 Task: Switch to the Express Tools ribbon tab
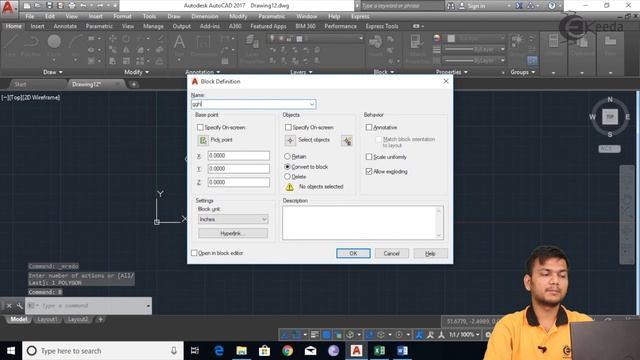[x=382, y=26]
